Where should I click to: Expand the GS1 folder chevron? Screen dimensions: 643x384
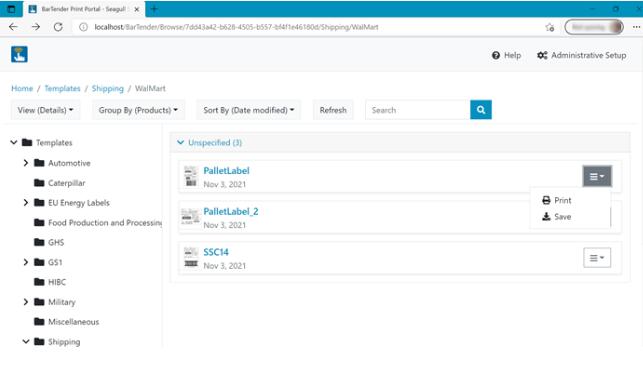point(26,262)
